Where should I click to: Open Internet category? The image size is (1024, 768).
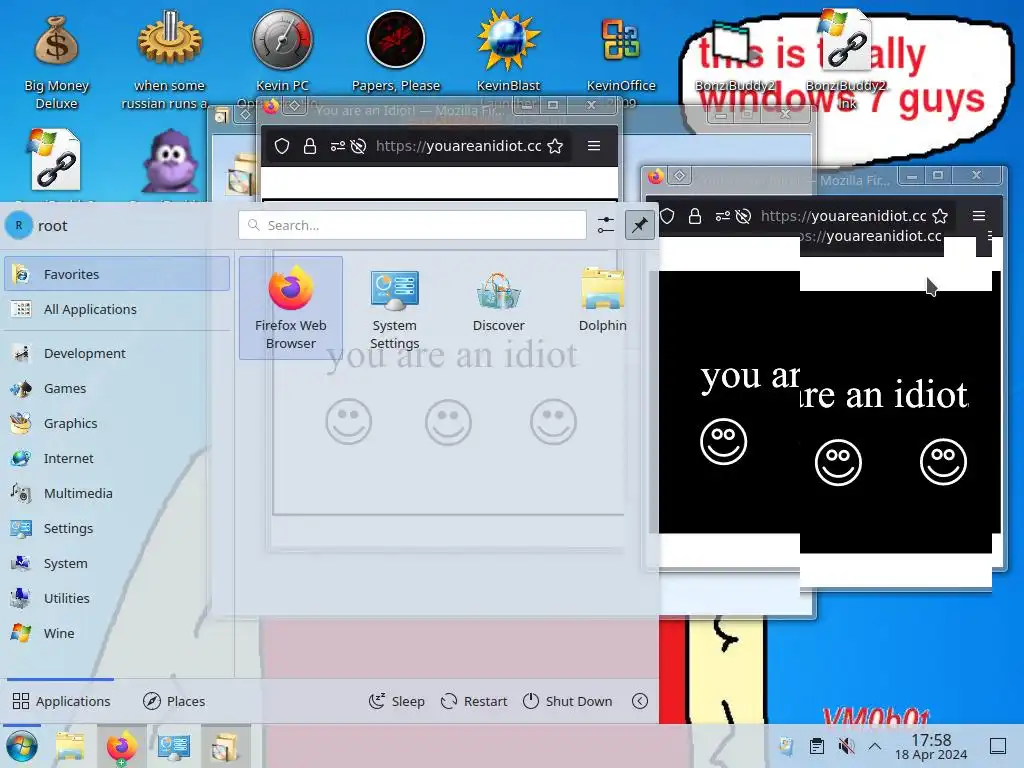[x=117, y=458]
